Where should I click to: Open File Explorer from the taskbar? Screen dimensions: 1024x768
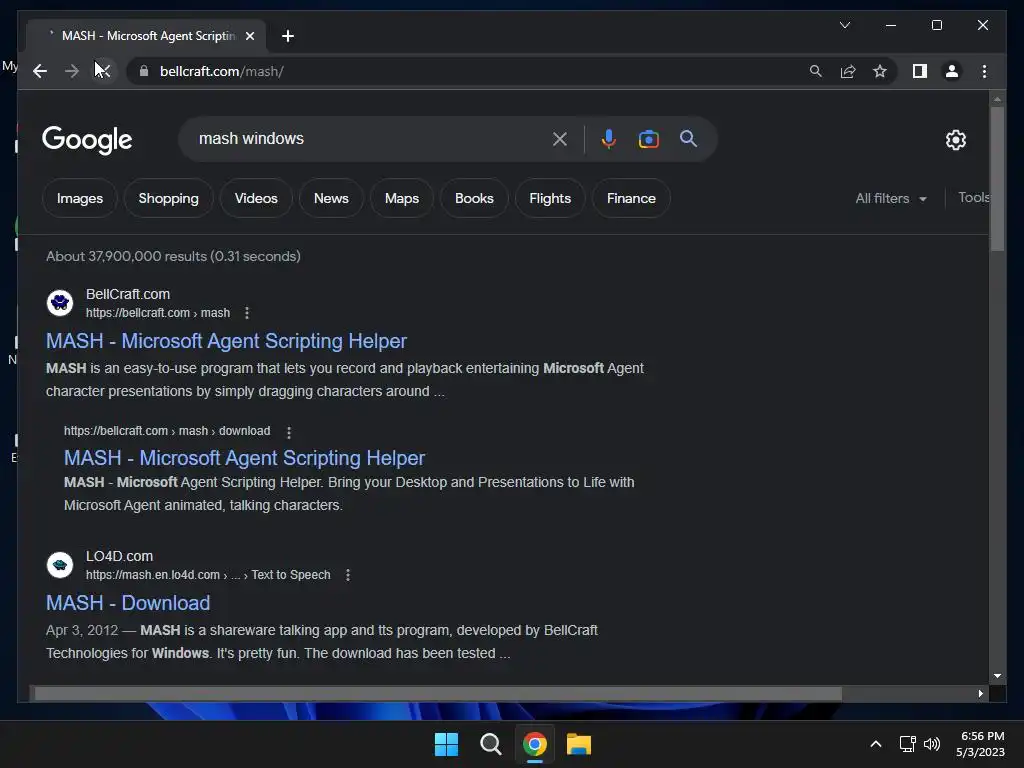tap(579, 744)
